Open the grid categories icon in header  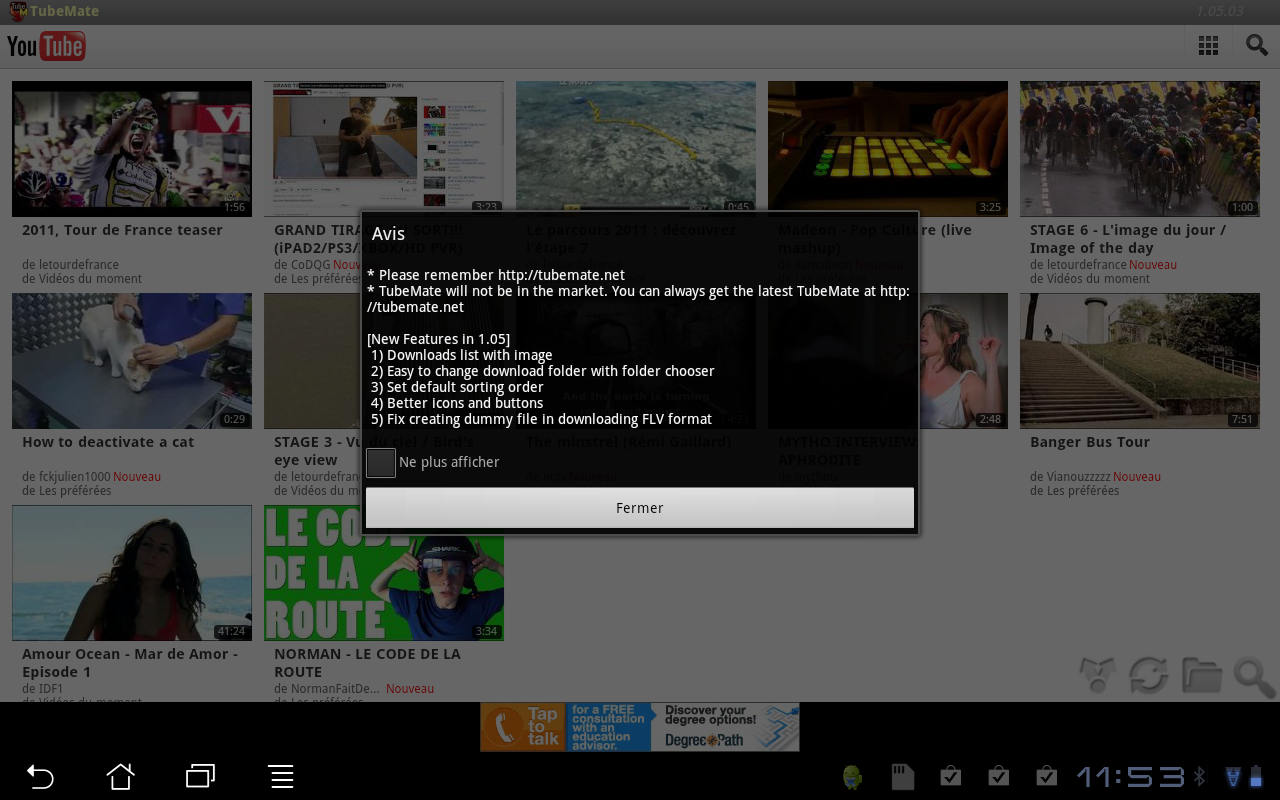1208,46
